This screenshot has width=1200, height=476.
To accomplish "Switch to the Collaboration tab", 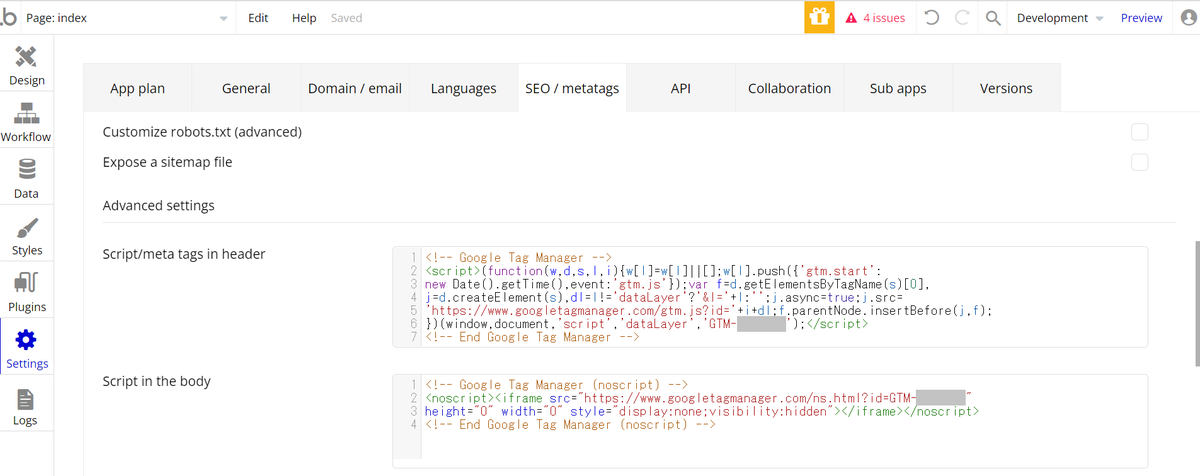I will pos(790,88).
